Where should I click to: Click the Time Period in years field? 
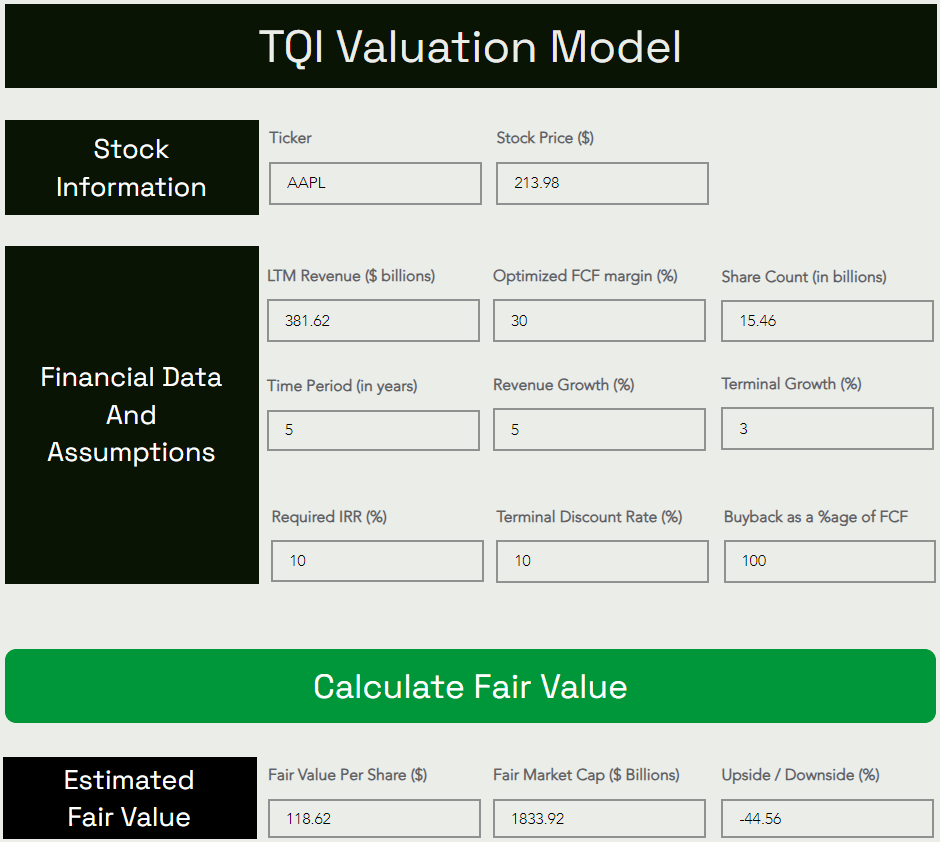373,430
